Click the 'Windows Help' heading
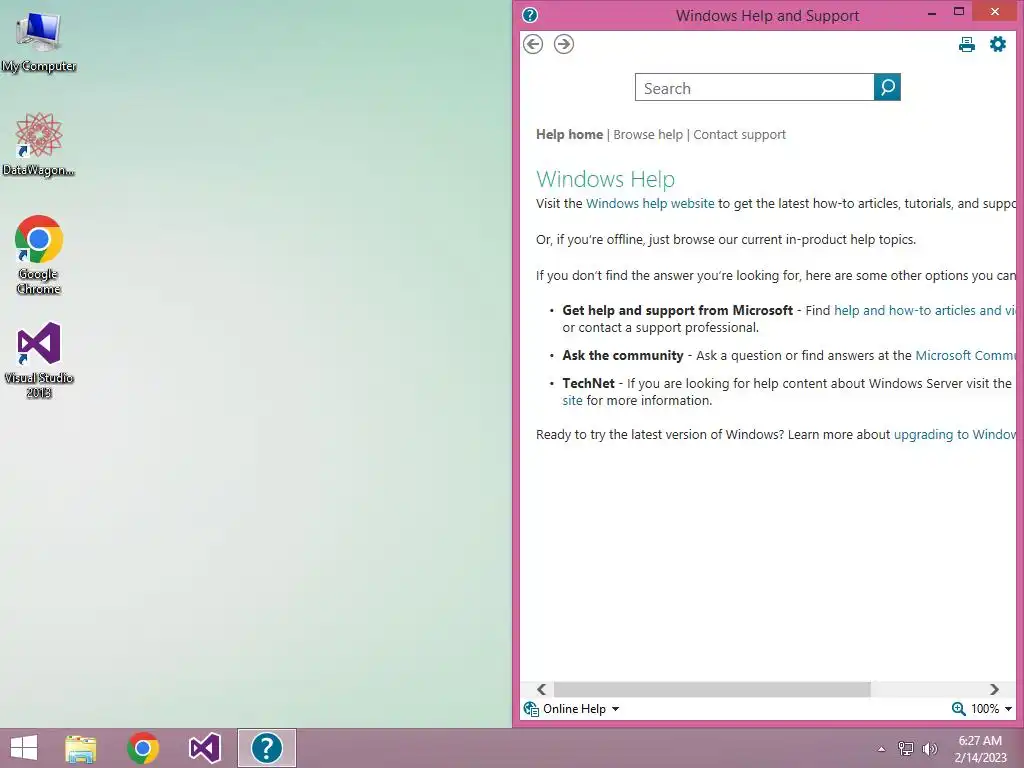This screenshot has height=768, width=1024. (x=605, y=179)
